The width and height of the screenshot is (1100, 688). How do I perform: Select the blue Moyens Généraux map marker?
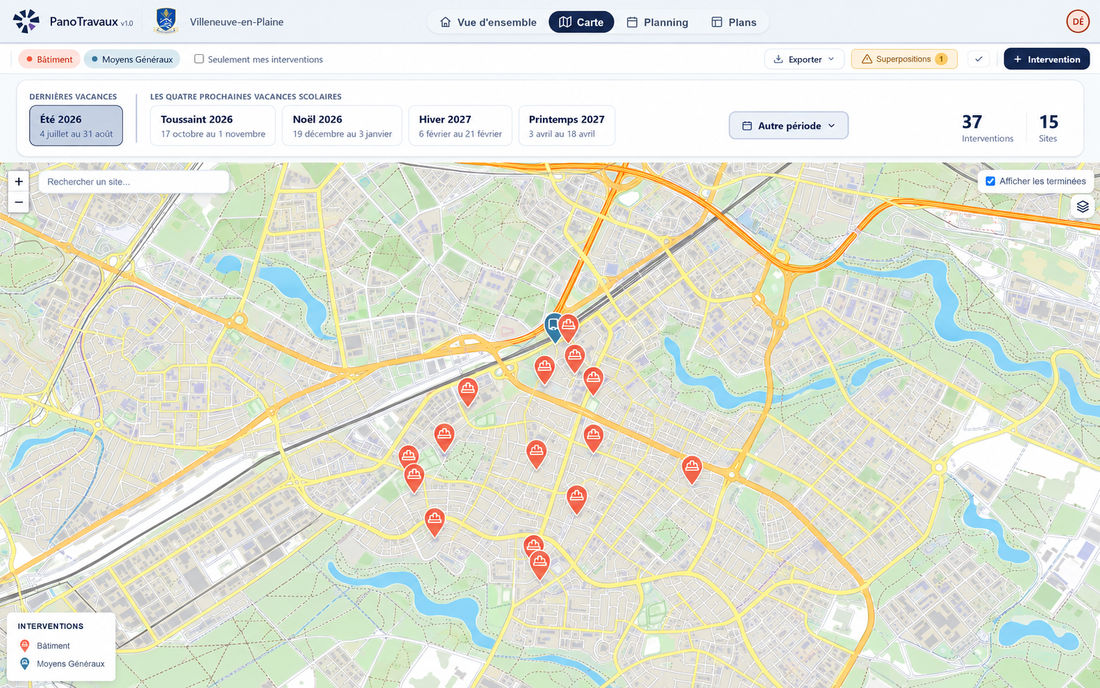pyautogui.click(x=553, y=327)
